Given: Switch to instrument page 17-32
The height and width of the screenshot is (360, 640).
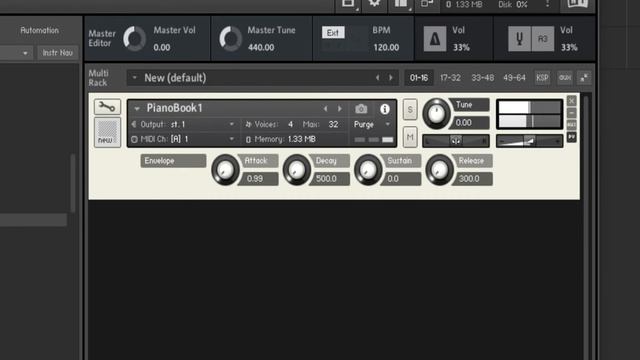Looking at the screenshot, I should [x=450, y=78].
